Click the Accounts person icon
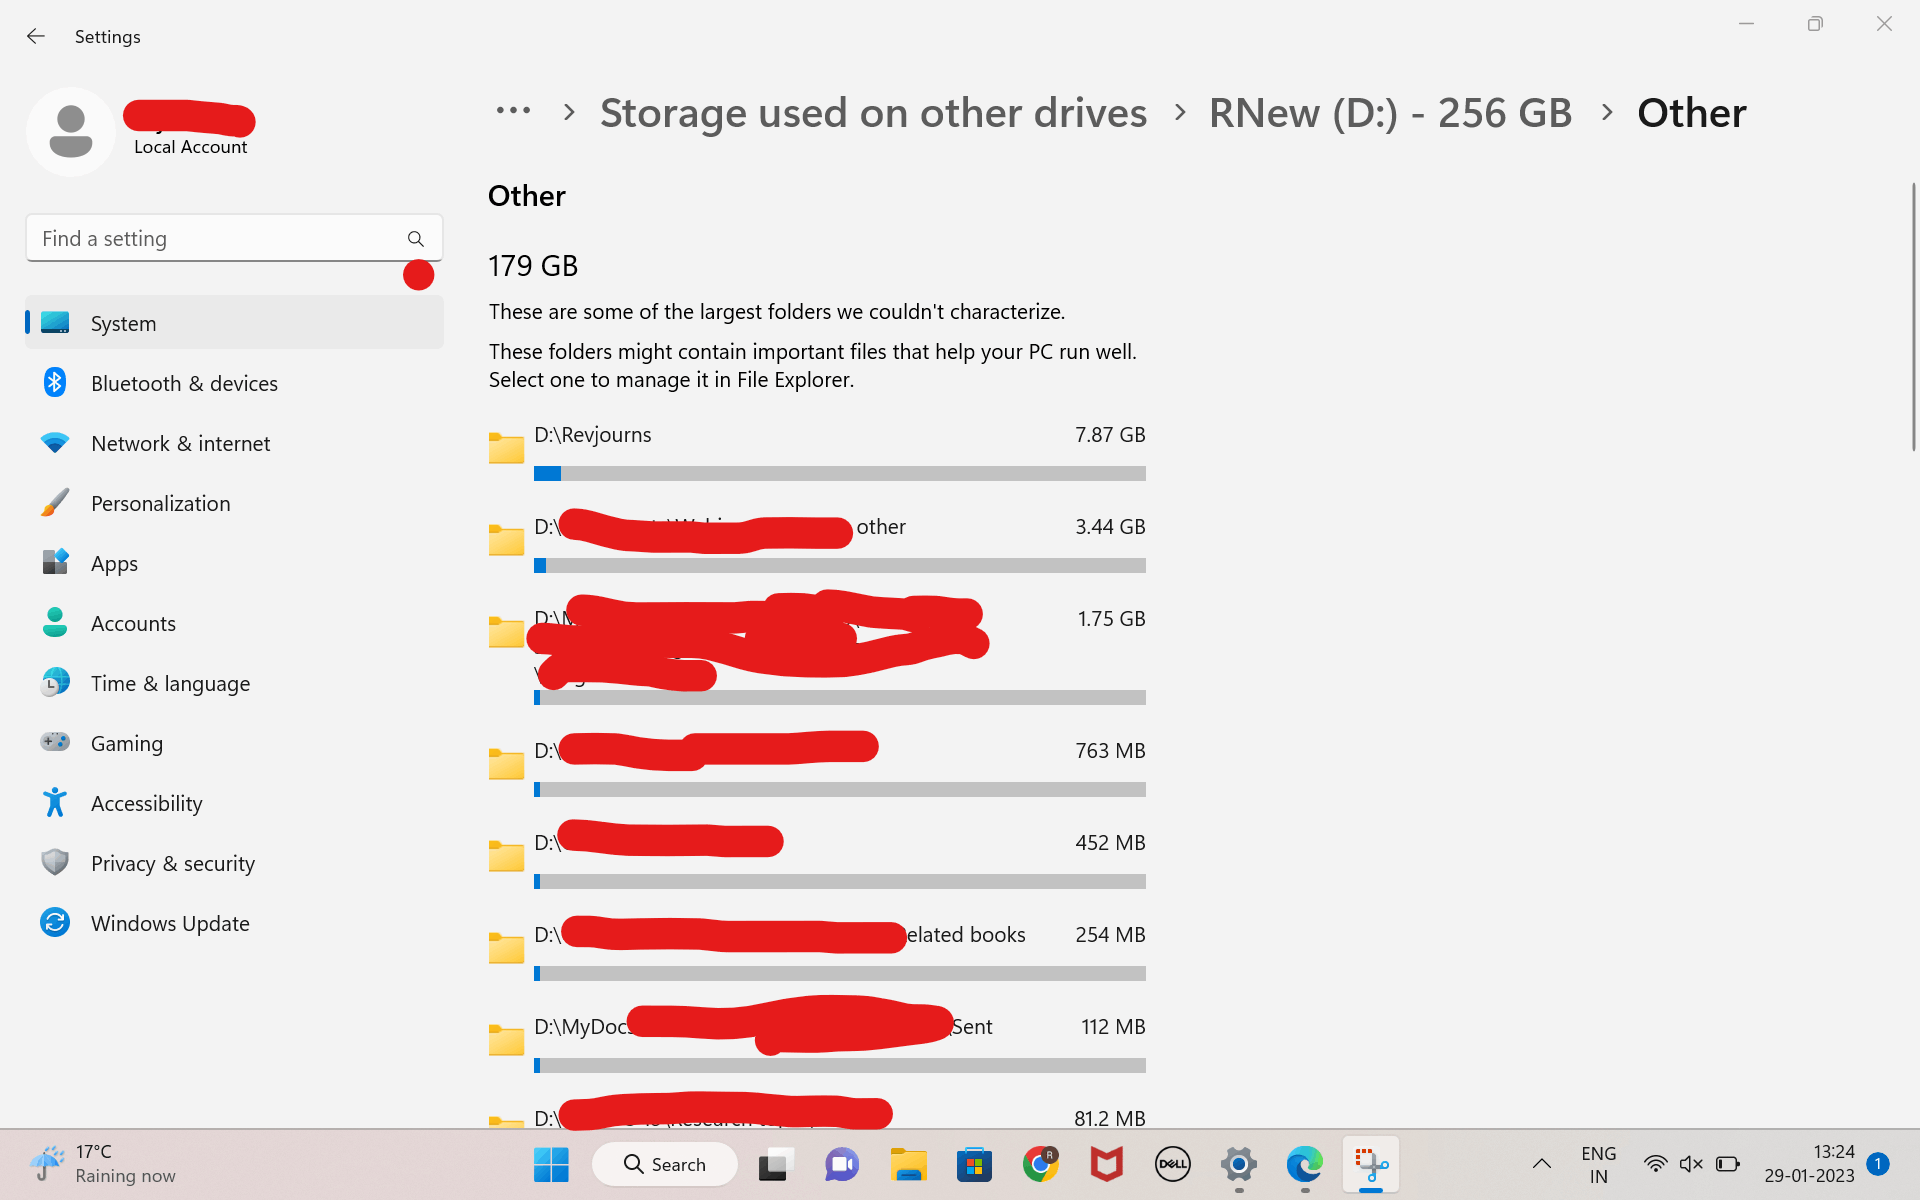This screenshot has height=1200, width=1920. (x=55, y=623)
